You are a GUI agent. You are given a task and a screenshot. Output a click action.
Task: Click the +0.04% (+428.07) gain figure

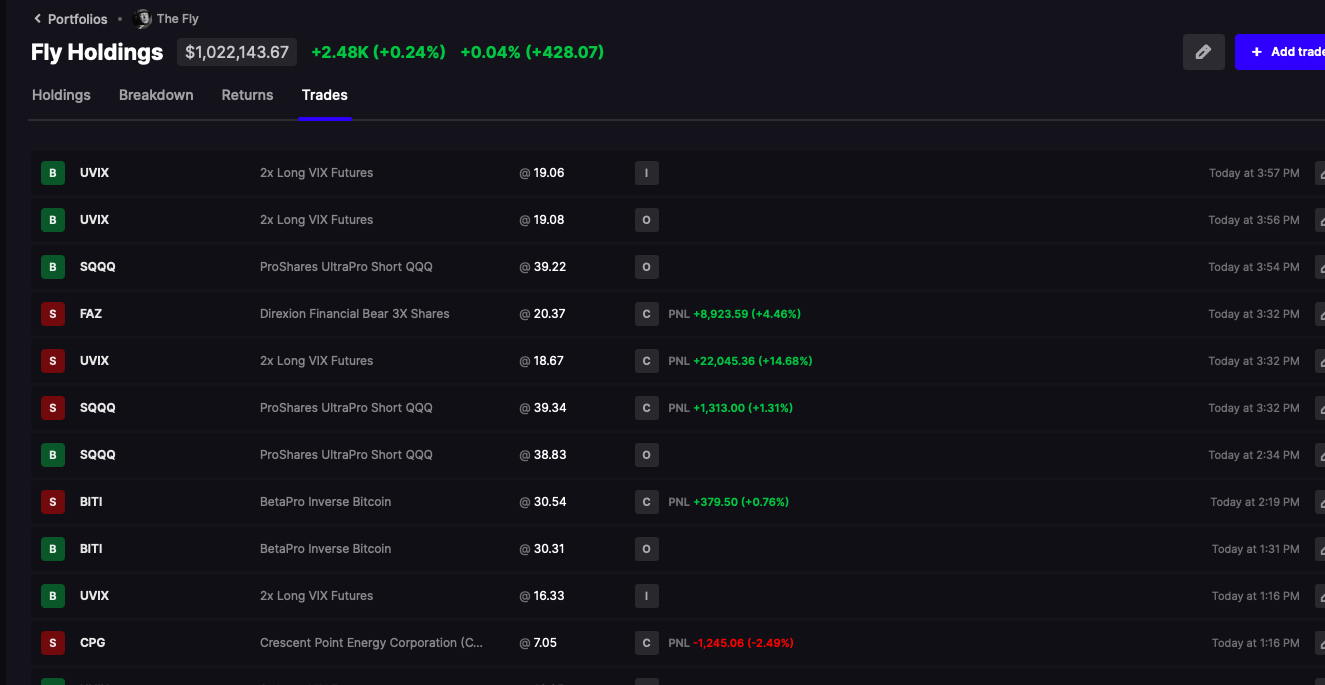click(x=532, y=52)
